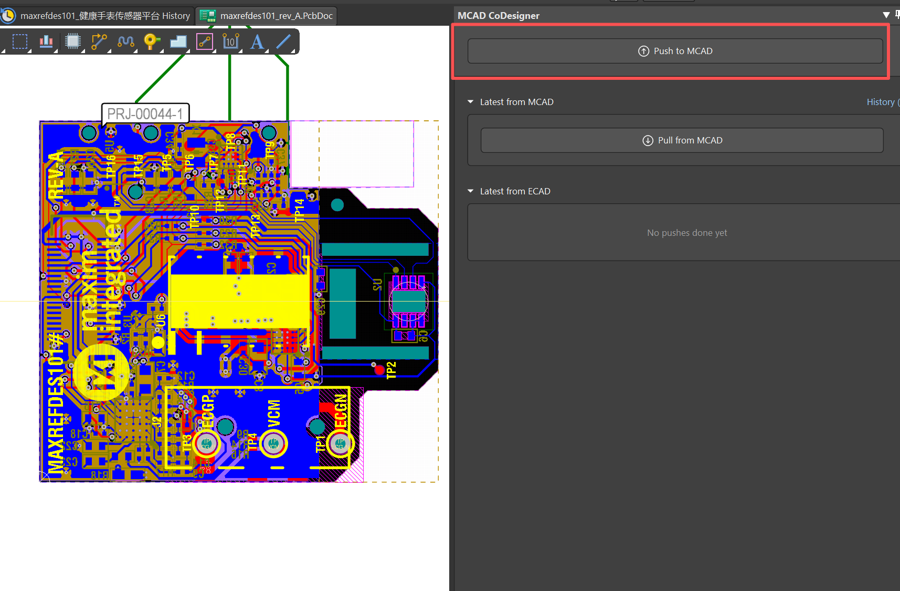900x591 pixels.
Task: Collapse the Latest from ECAD section
Action: point(471,191)
